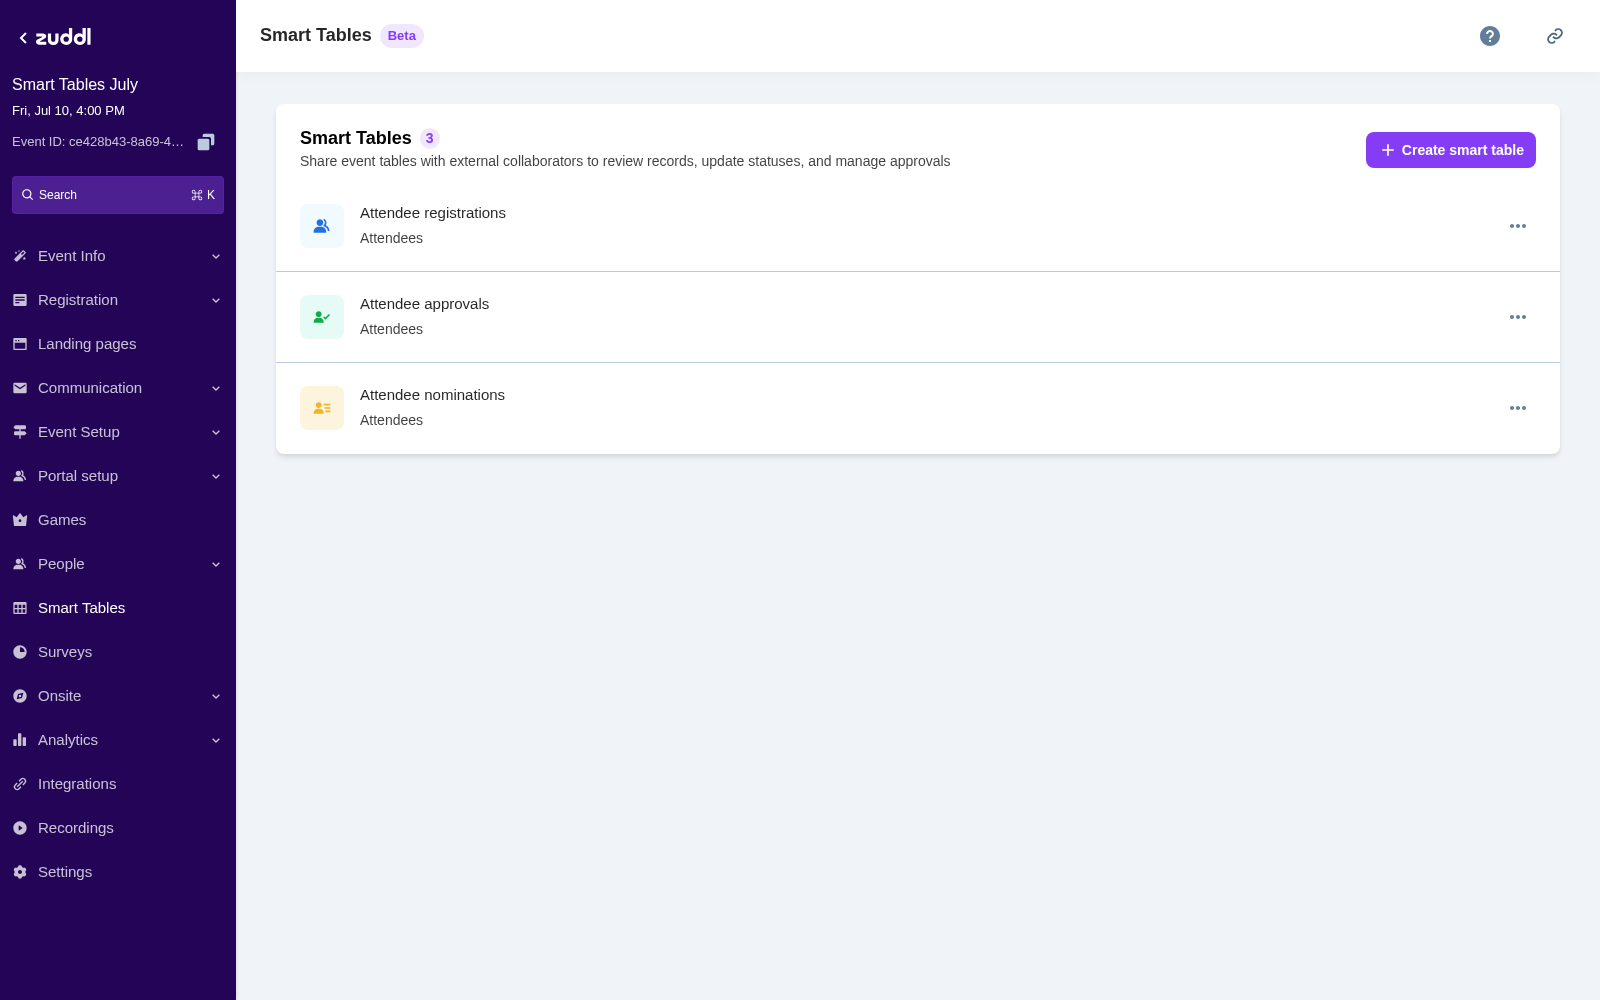Click the Event ID ce428b43 text
The height and width of the screenshot is (1000, 1600).
point(98,142)
